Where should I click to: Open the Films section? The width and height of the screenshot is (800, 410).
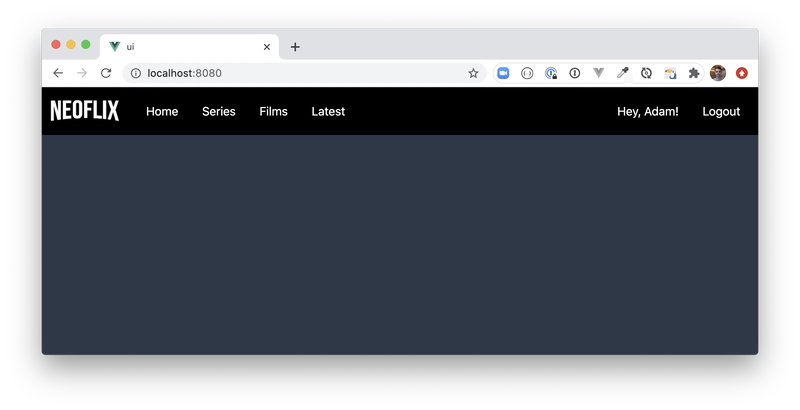coord(273,112)
